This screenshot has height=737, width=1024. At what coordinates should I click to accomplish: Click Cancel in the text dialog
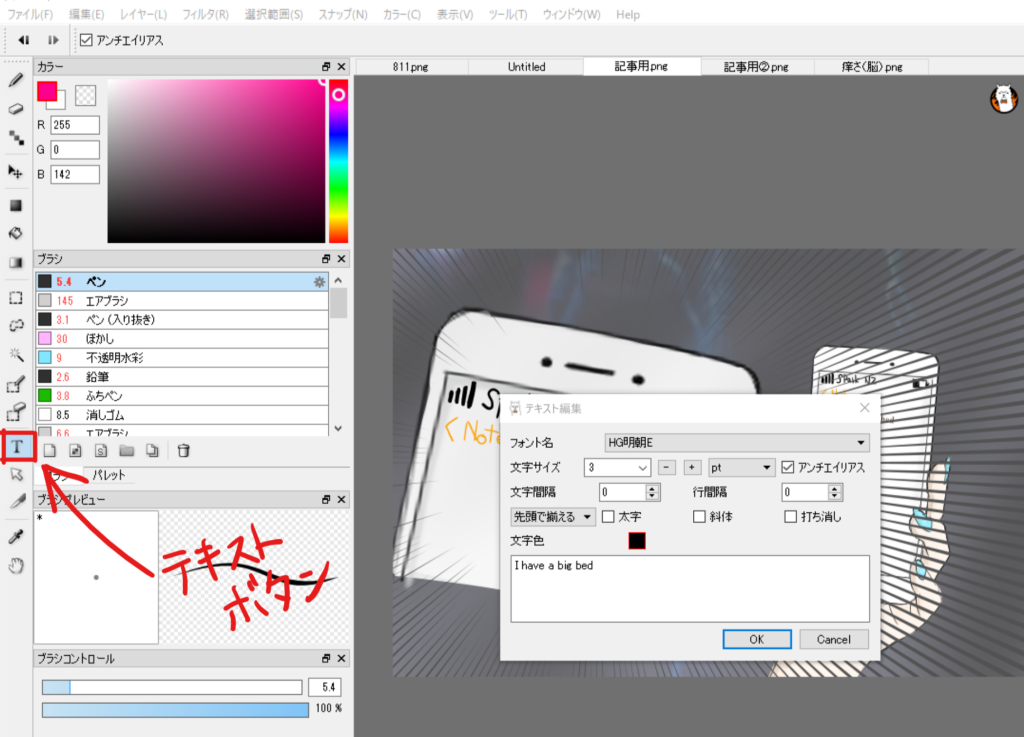833,639
